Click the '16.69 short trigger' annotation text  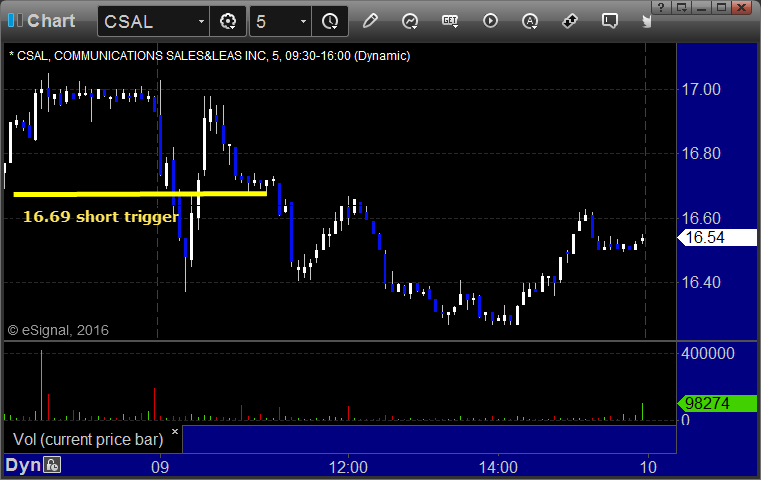pos(101,216)
